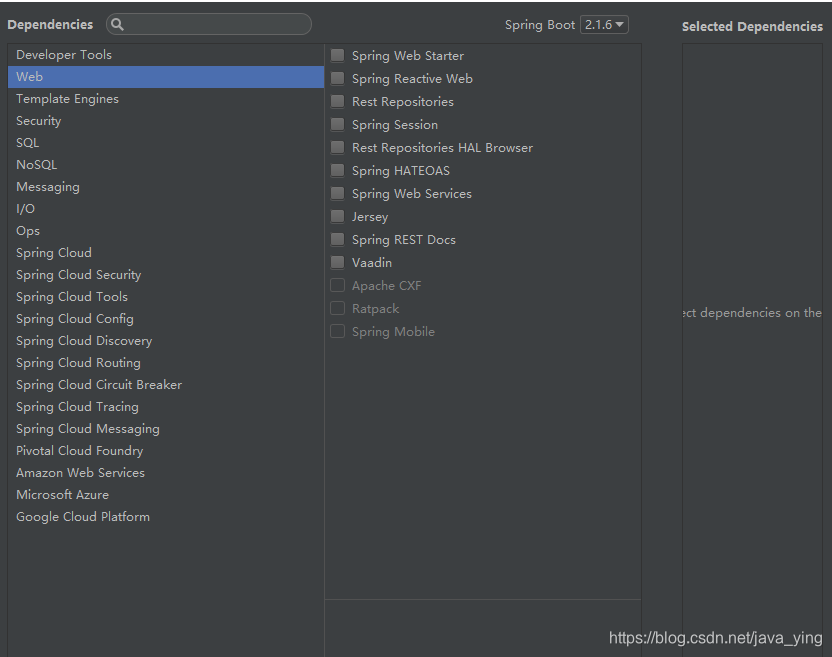Screen dimensions: 832x657
Task: Check the Vaadin checkbox
Action: point(337,262)
